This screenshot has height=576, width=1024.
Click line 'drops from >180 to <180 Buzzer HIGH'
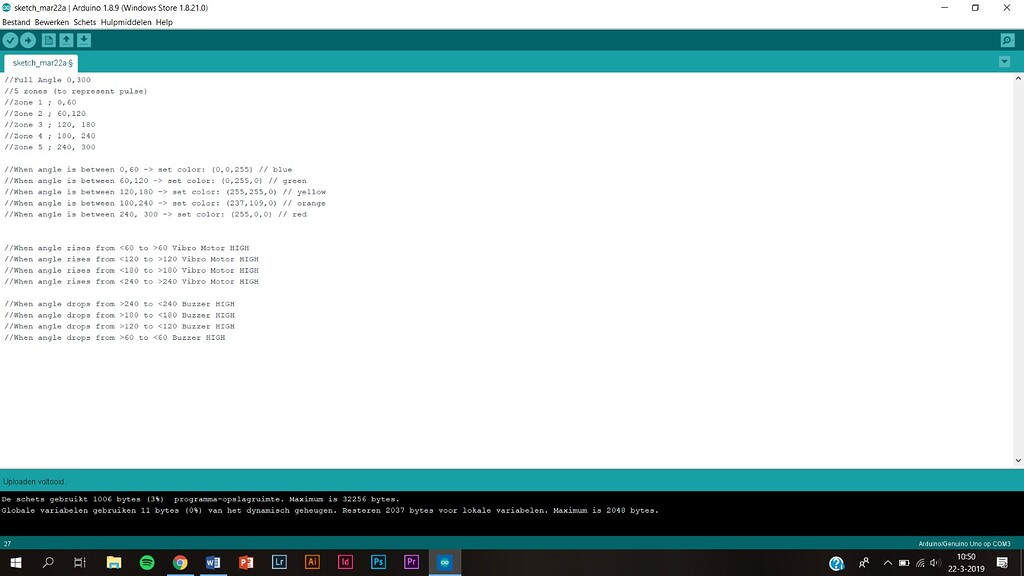[120, 315]
